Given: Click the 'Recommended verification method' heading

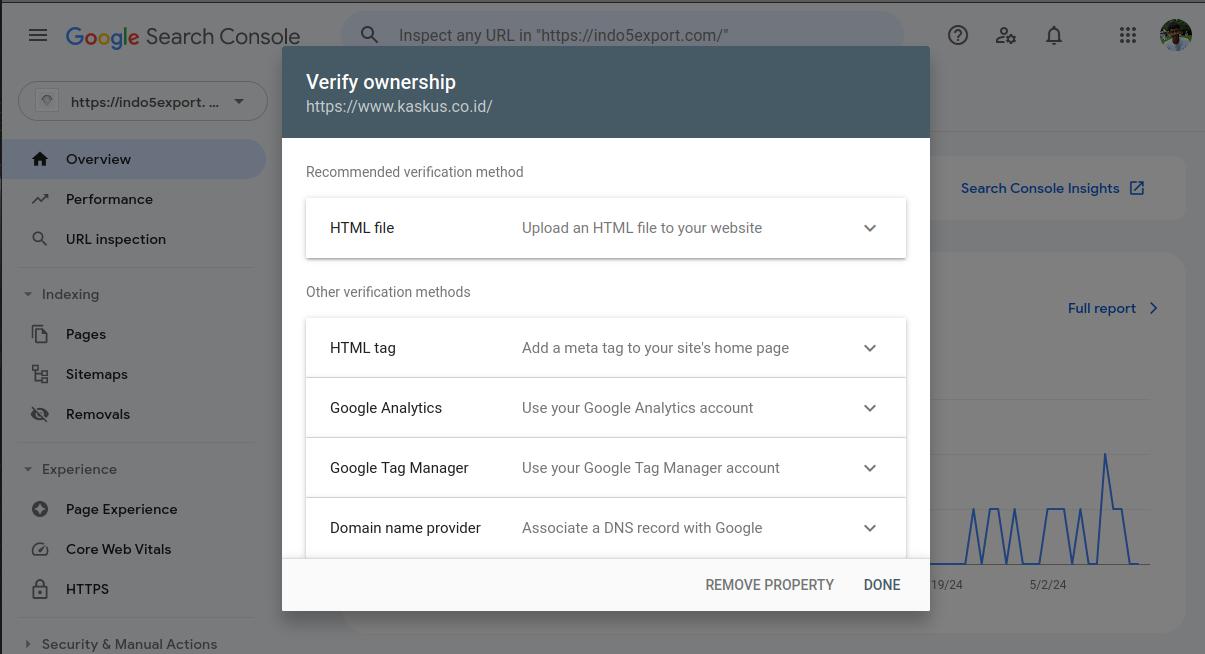Looking at the screenshot, I should pyautogui.click(x=415, y=172).
